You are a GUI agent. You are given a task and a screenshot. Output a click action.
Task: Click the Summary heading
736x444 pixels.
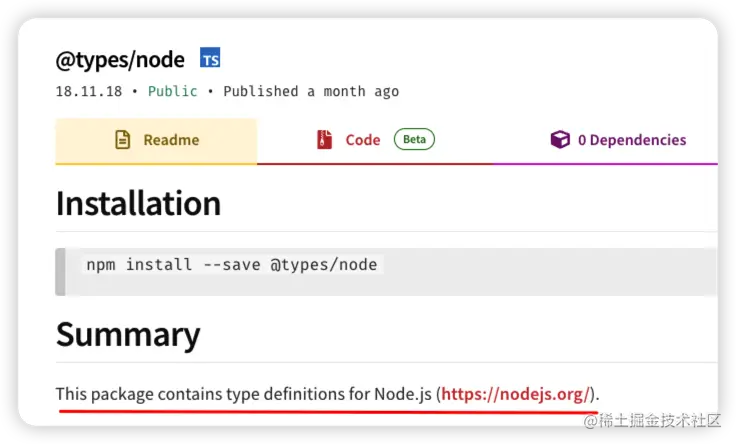[128, 335]
